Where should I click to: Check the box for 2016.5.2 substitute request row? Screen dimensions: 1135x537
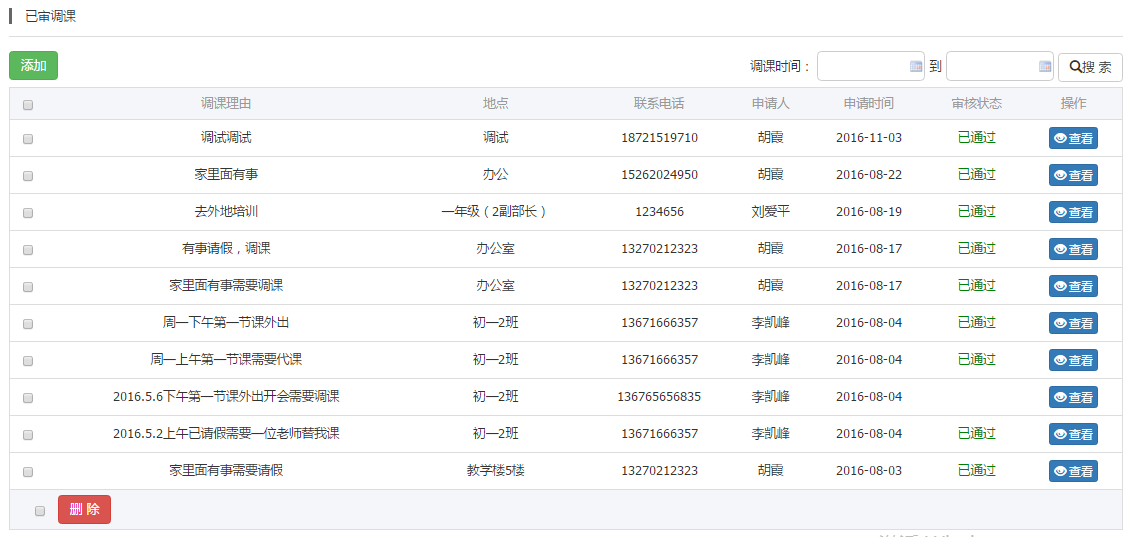(28, 435)
